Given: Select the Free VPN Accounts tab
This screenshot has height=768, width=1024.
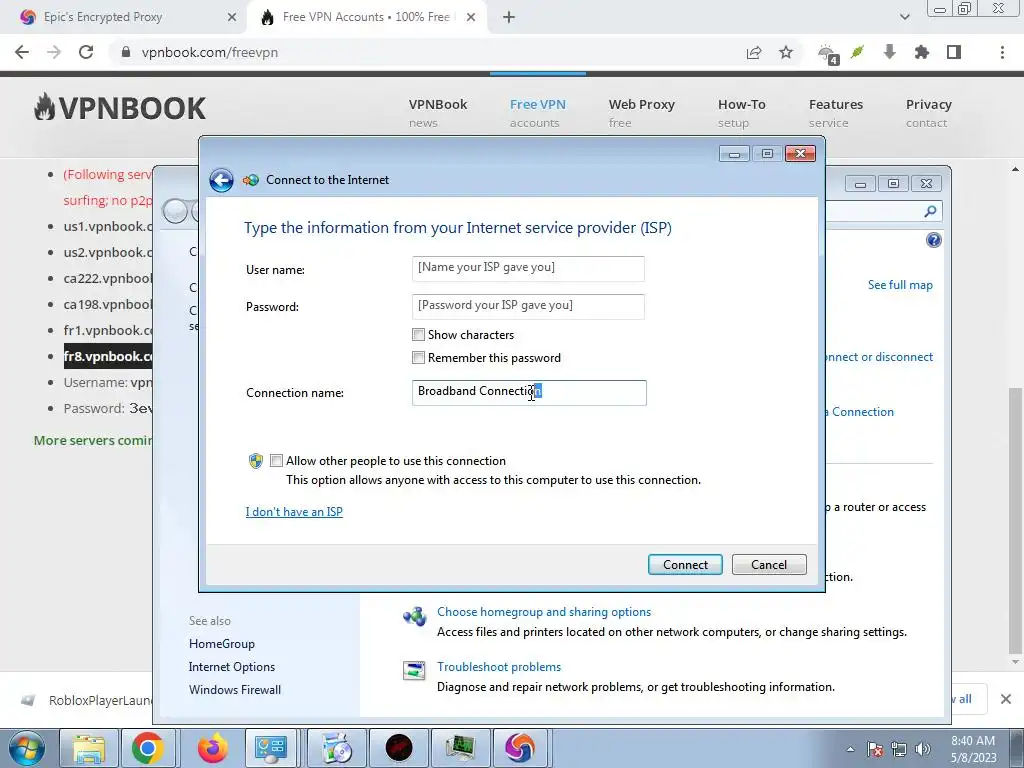Looking at the screenshot, I should (368, 17).
